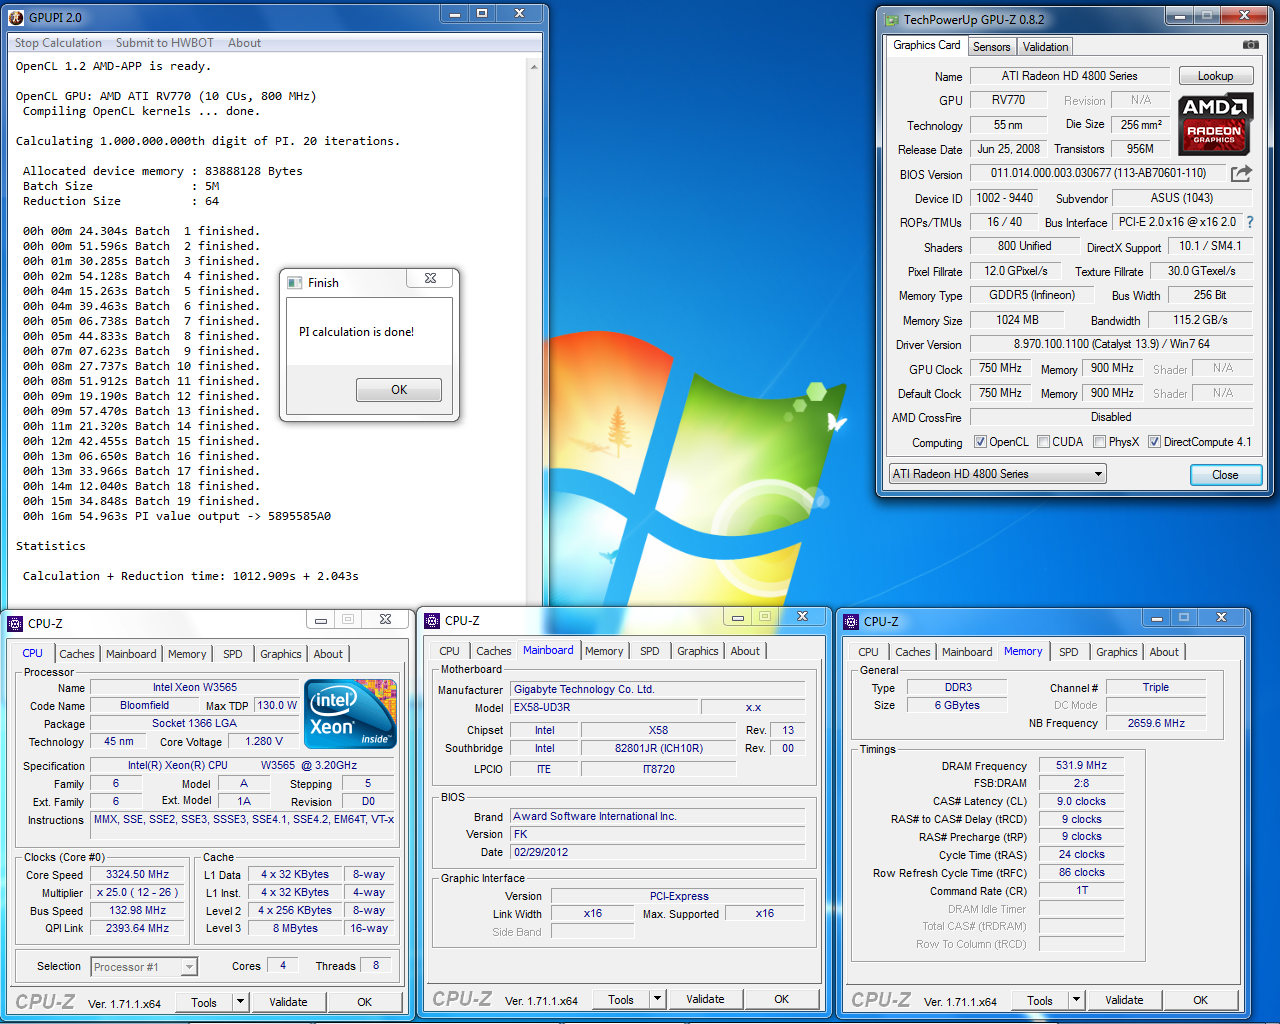Open the ATI Radeon HD 4800 Series dropdown
The image size is (1280, 1024).
997,474
